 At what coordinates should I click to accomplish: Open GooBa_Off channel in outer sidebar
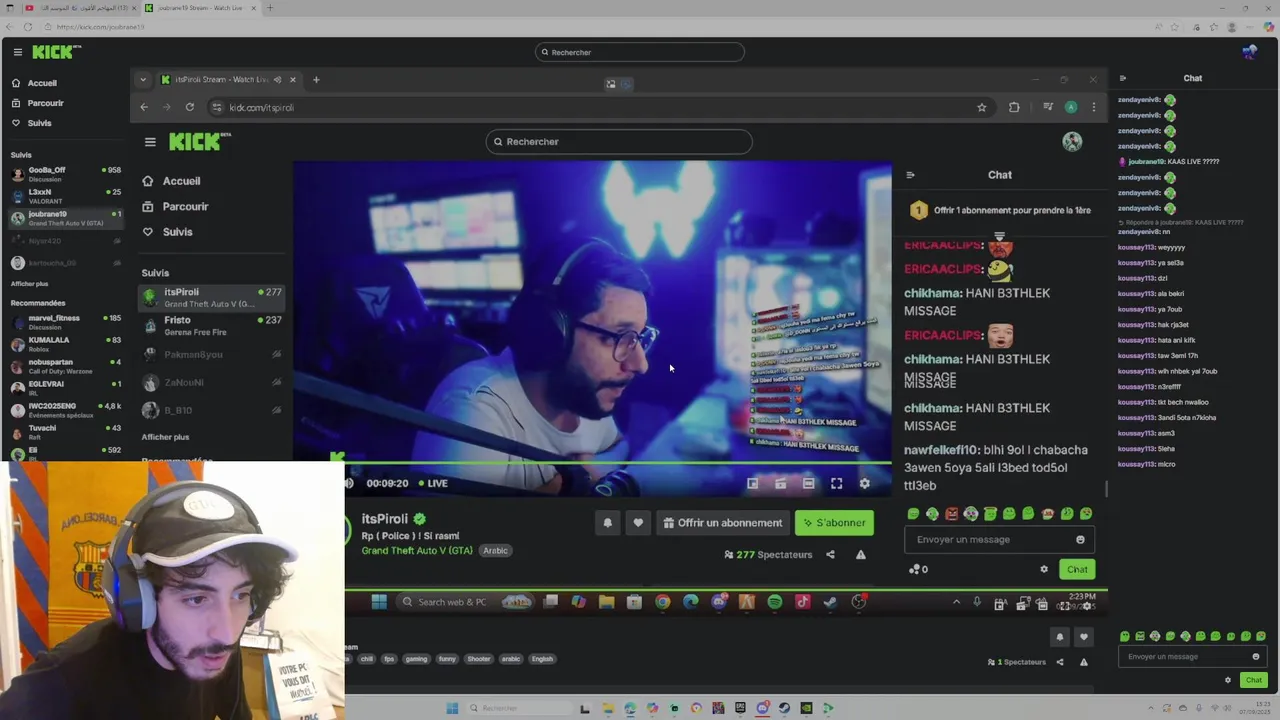[66, 174]
